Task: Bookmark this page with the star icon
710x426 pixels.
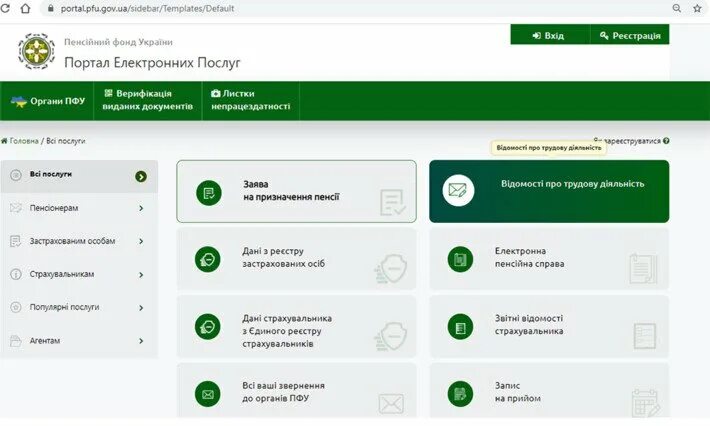Action: click(697, 8)
